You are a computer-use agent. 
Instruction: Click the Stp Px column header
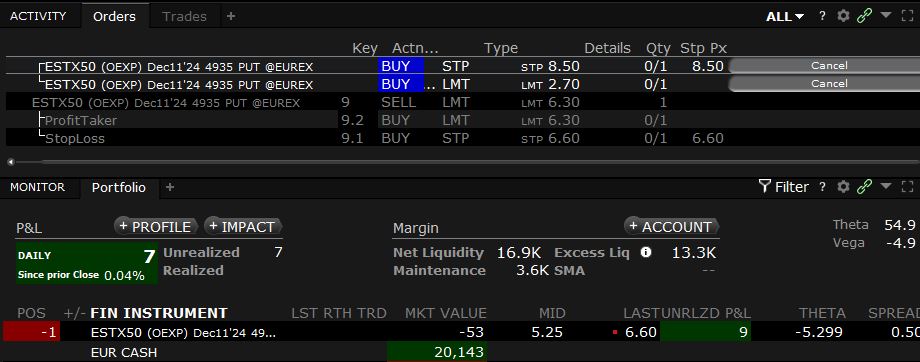click(703, 48)
